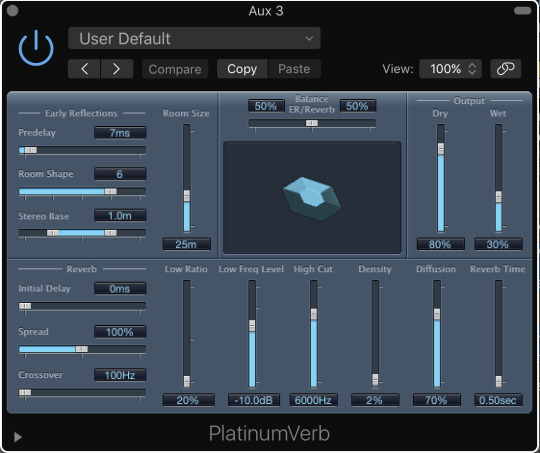Click the Compare button
The image size is (540, 453).
[x=175, y=69]
